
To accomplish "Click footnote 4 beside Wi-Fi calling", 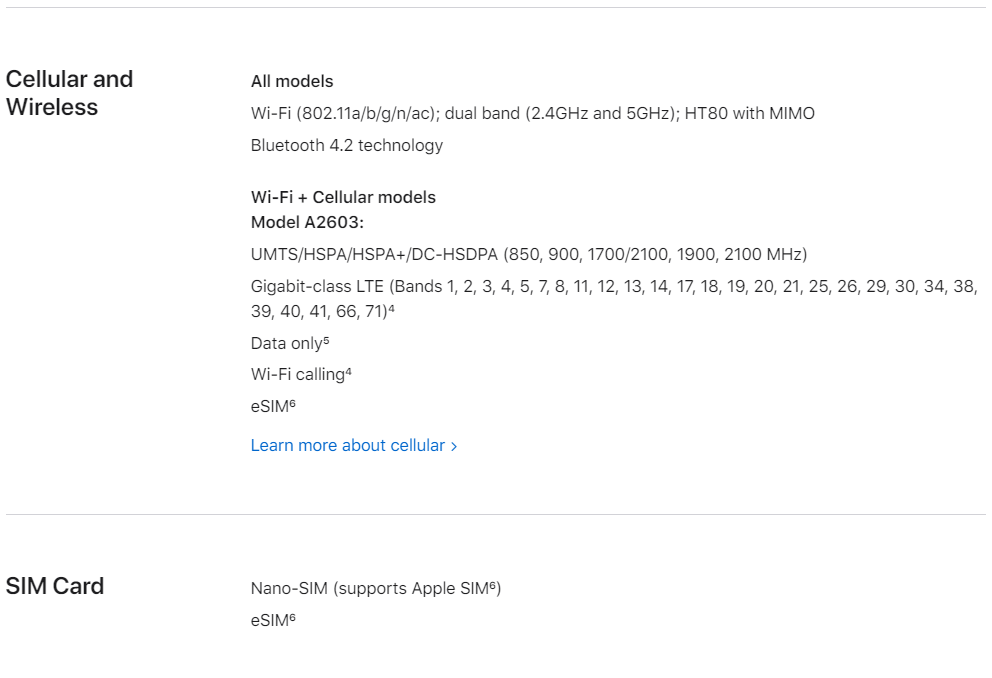I will (349, 372).
